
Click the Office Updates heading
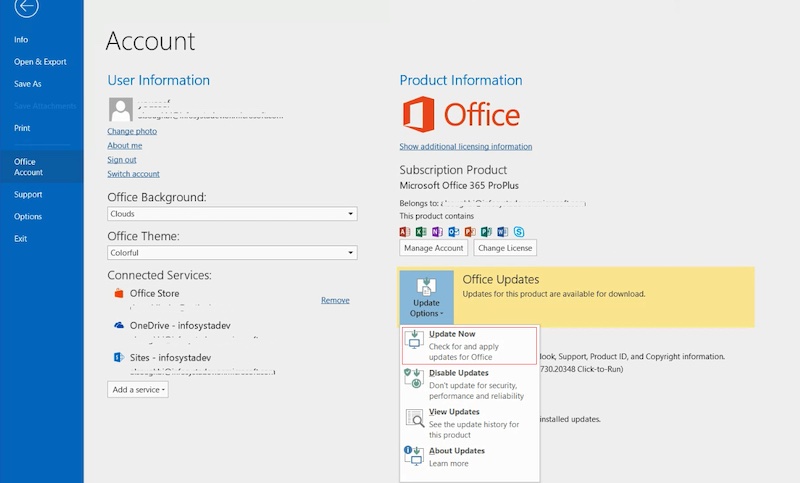(x=501, y=279)
